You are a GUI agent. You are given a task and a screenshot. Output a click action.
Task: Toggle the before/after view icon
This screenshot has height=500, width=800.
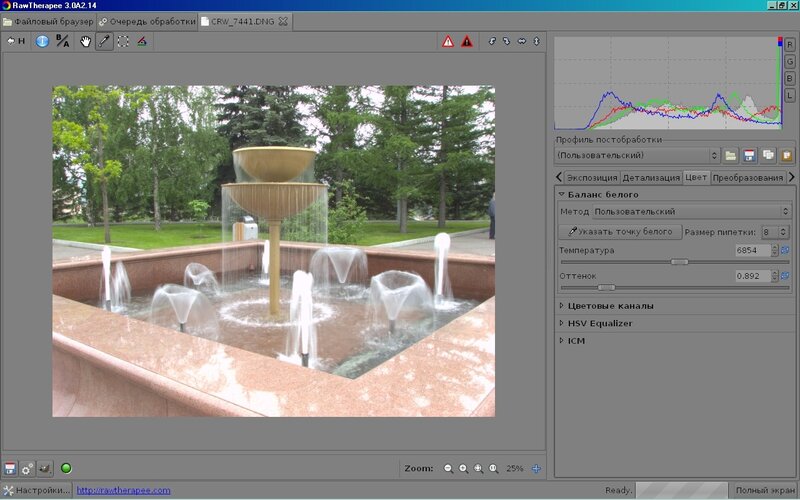click(62, 41)
